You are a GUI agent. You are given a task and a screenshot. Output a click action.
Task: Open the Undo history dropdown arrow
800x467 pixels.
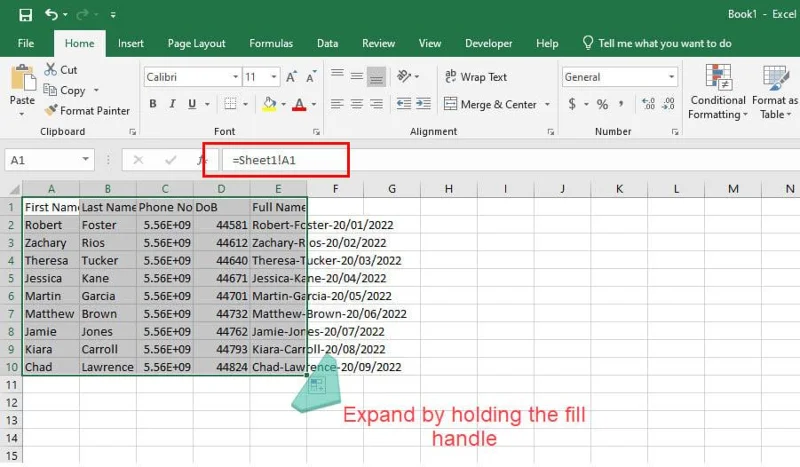65,15
